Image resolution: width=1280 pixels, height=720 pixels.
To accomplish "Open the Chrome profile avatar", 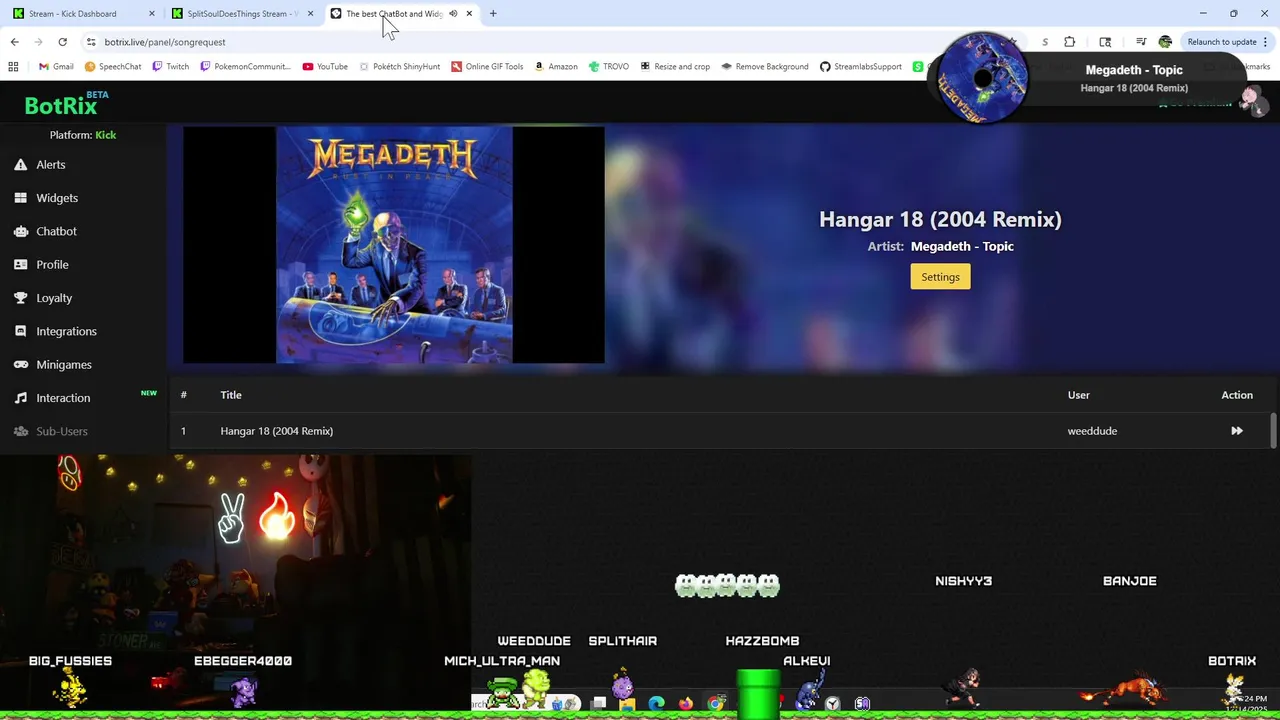I will (x=1165, y=42).
